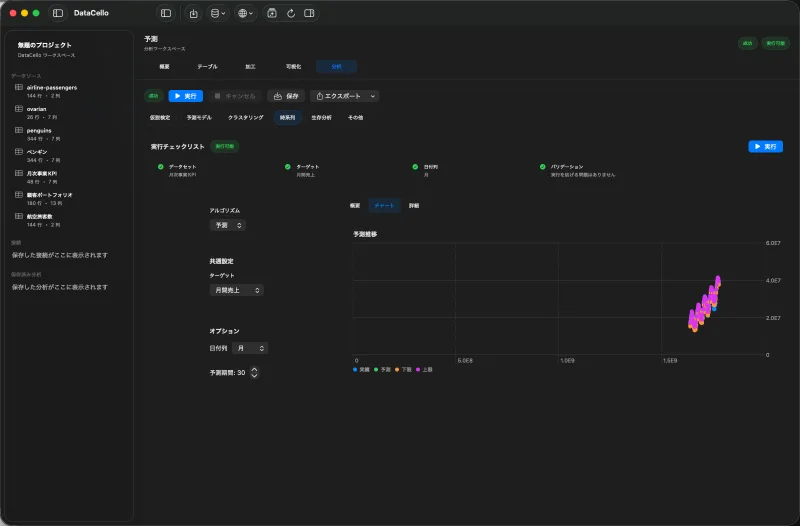Open the 予測モデル analysis category

(199, 117)
